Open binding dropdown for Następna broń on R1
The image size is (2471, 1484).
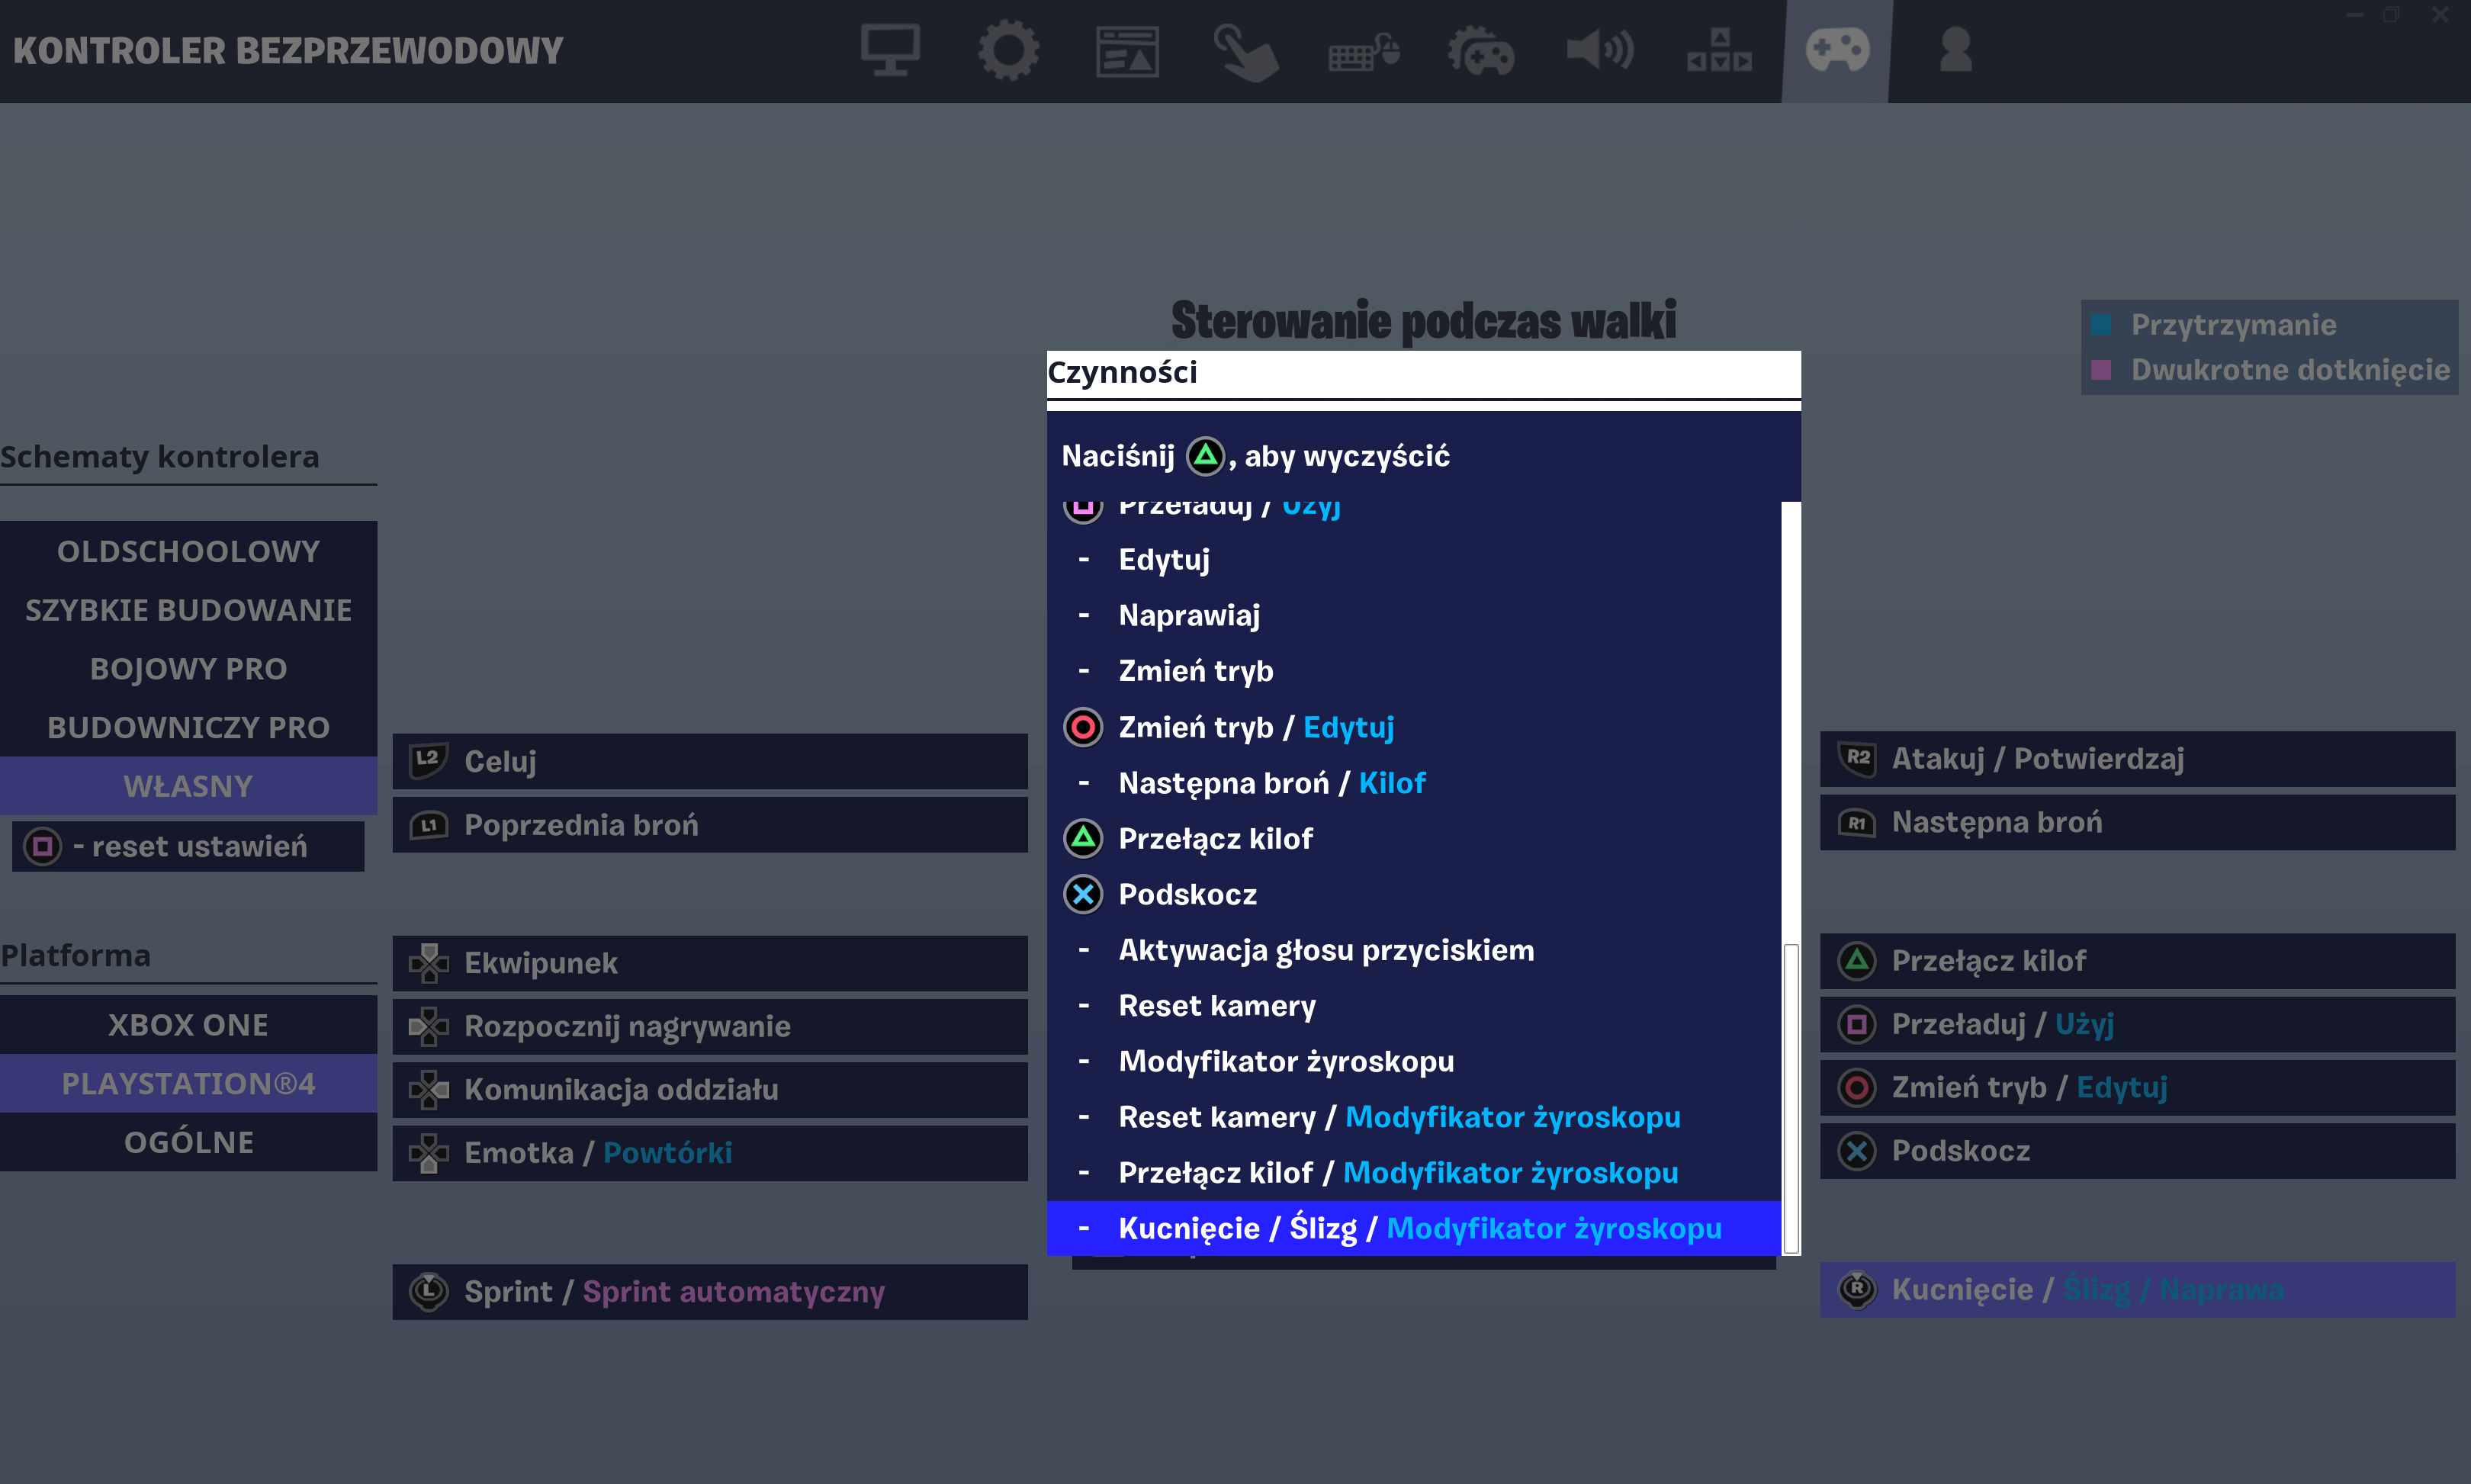[x=2138, y=823]
